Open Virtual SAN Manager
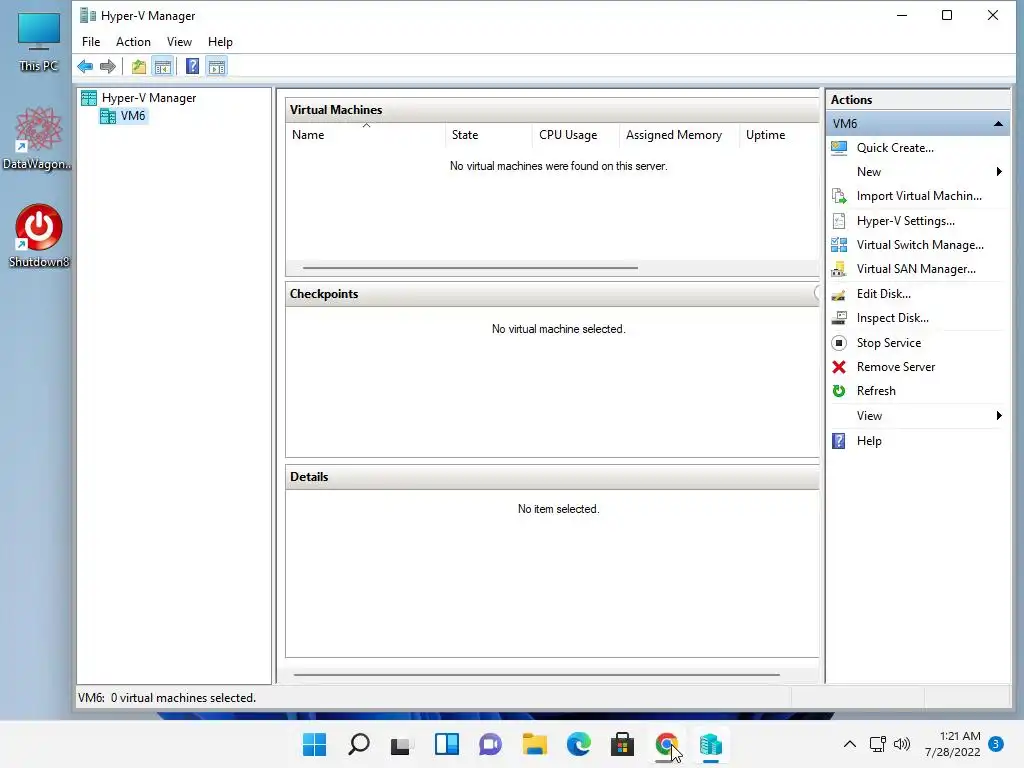Image resolution: width=1024 pixels, height=768 pixels. [x=917, y=269]
